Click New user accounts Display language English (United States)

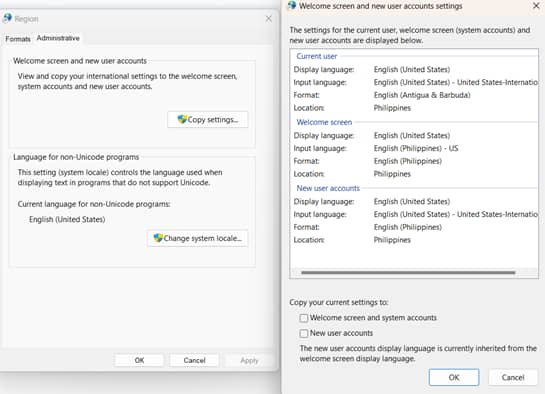[412, 202]
